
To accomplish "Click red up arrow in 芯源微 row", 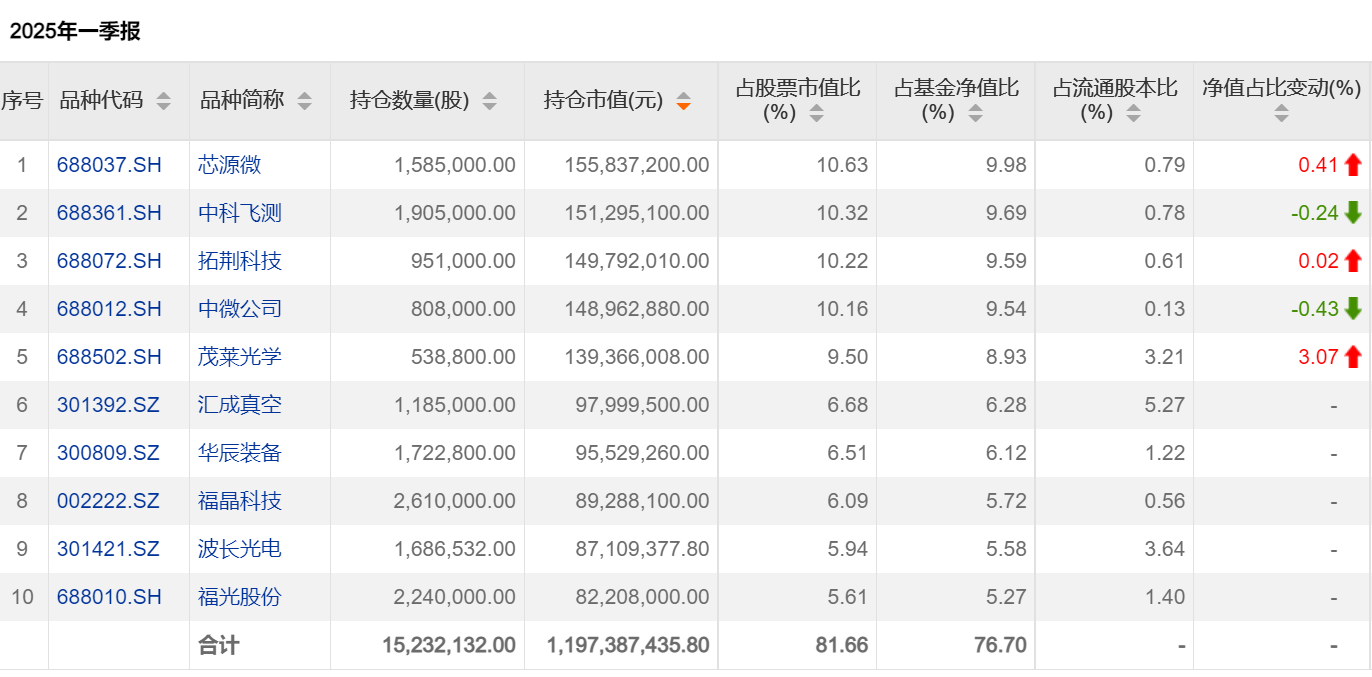I will click(x=1353, y=165).
